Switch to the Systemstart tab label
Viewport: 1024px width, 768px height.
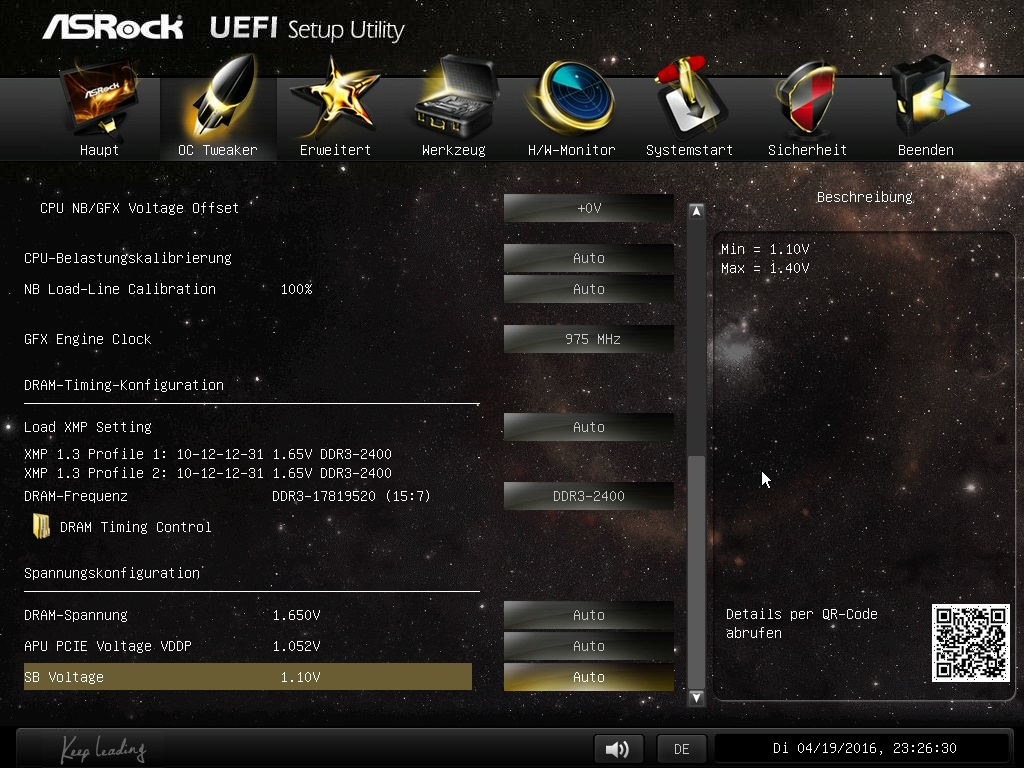(689, 150)
